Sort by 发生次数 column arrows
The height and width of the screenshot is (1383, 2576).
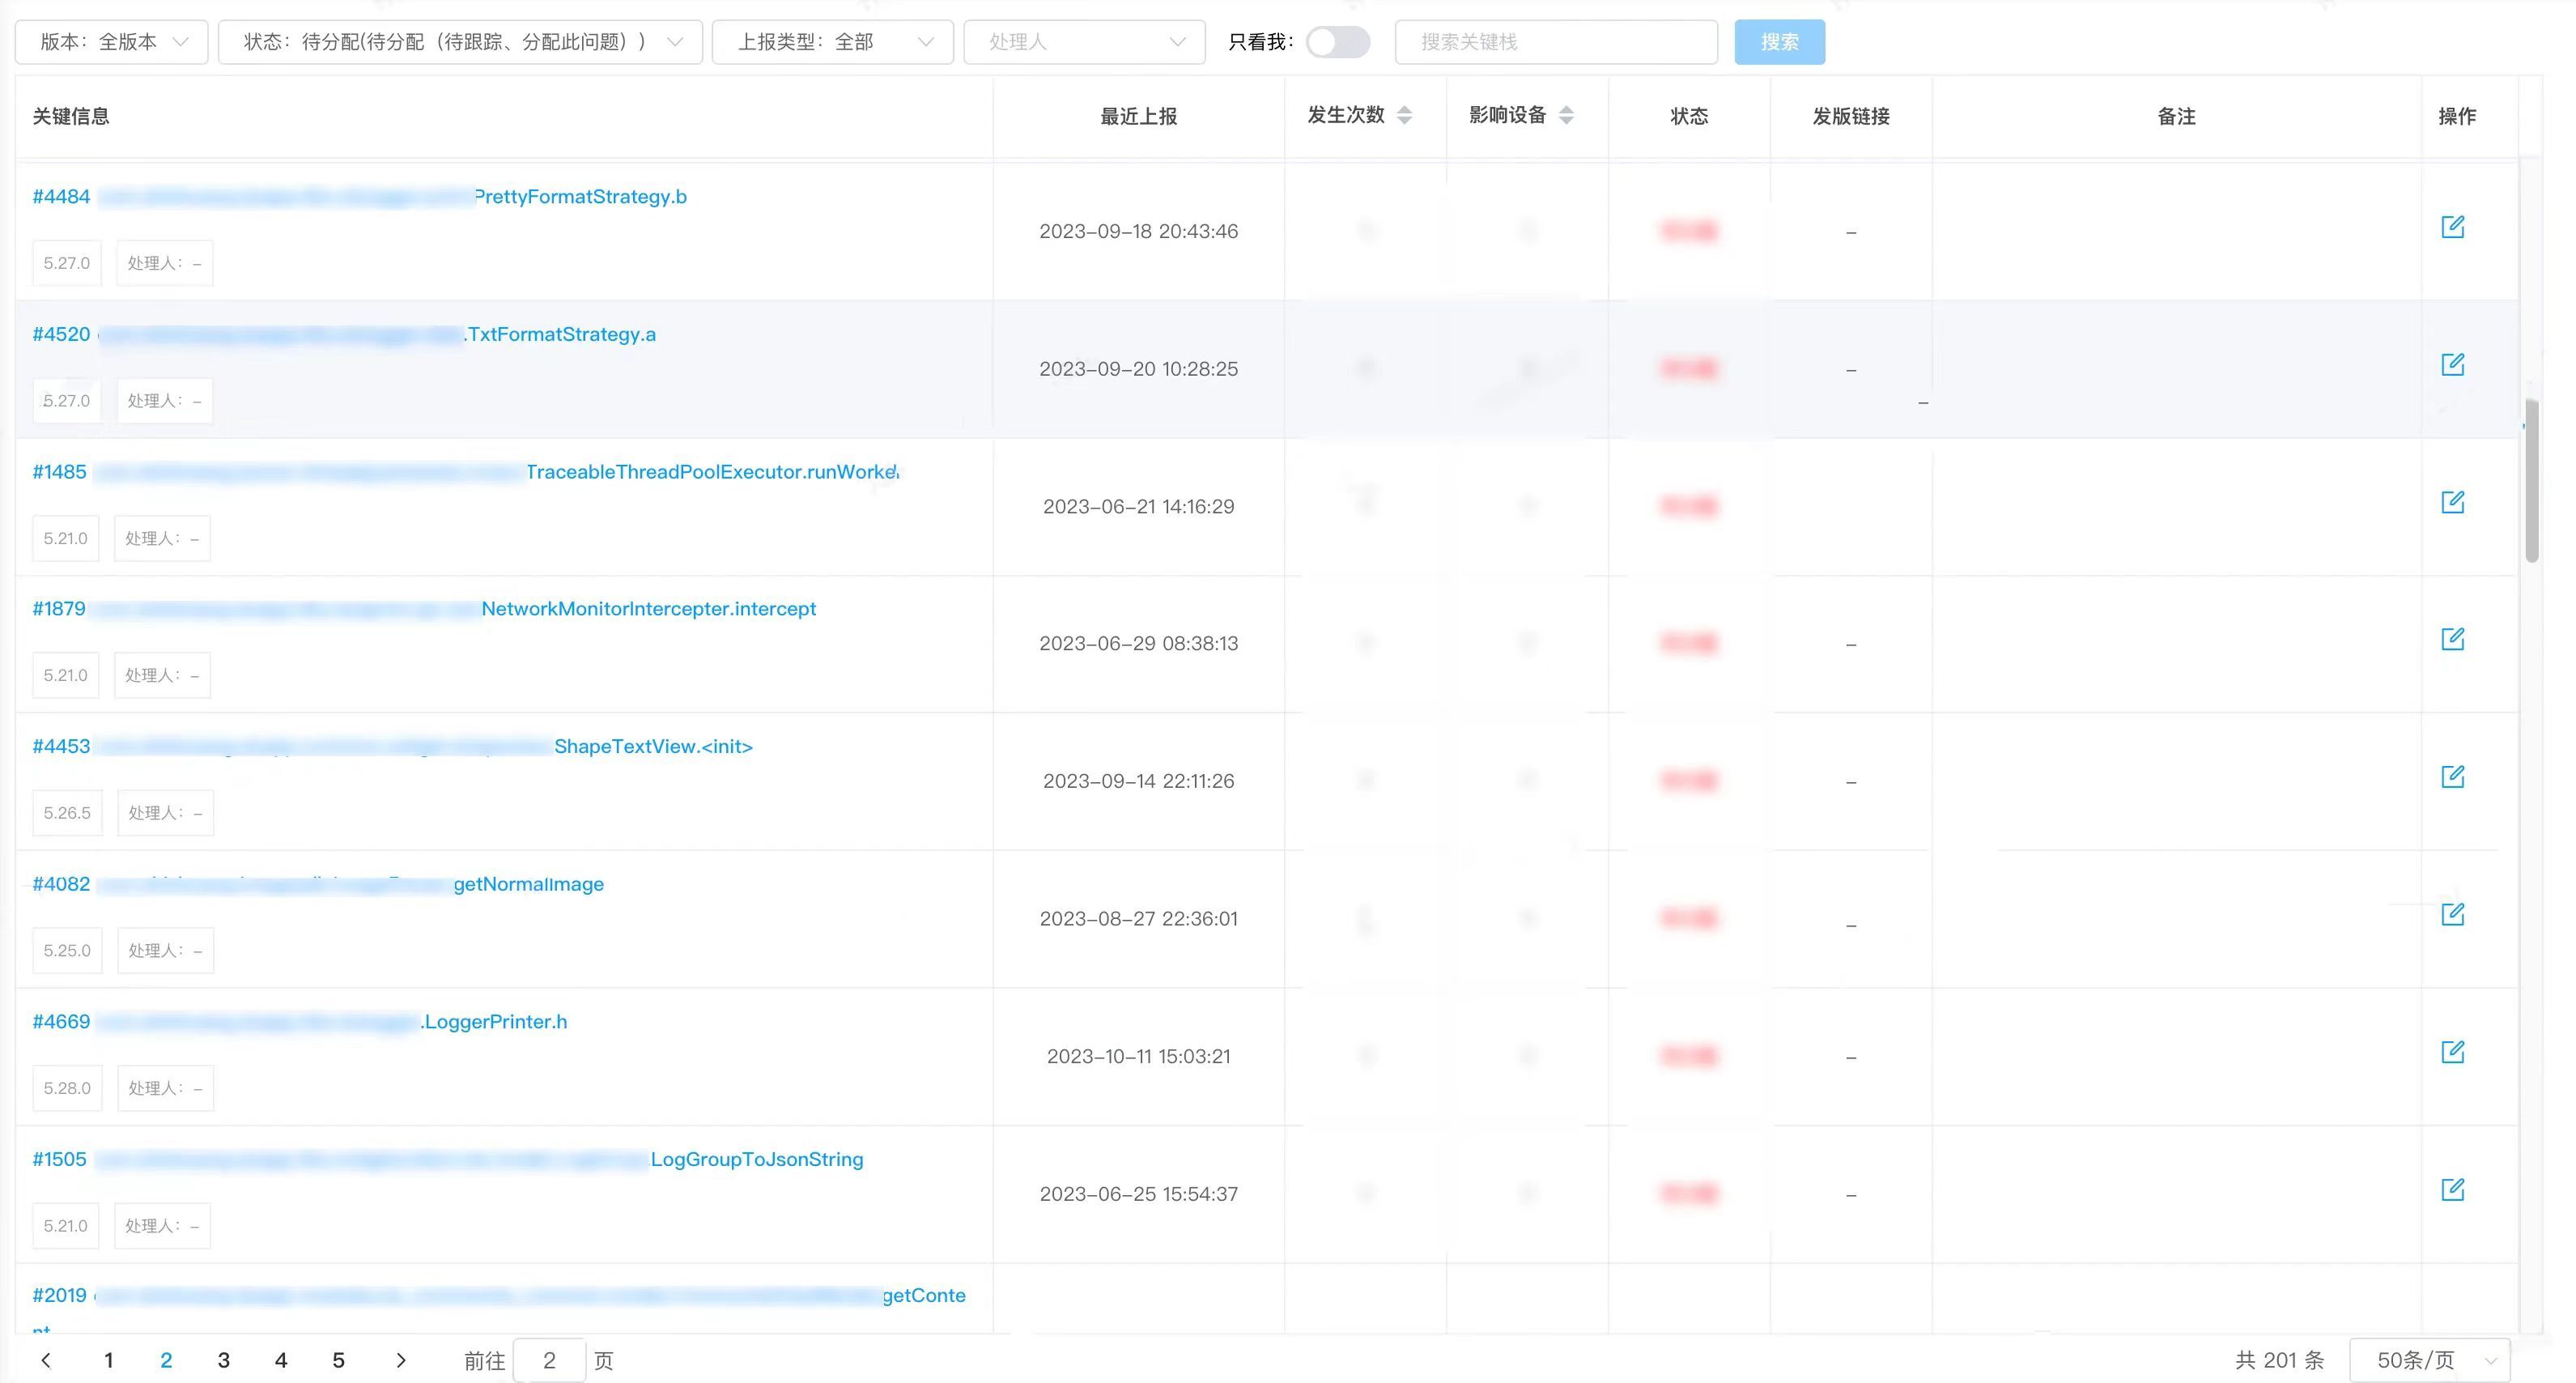[x=1404, y=115]
